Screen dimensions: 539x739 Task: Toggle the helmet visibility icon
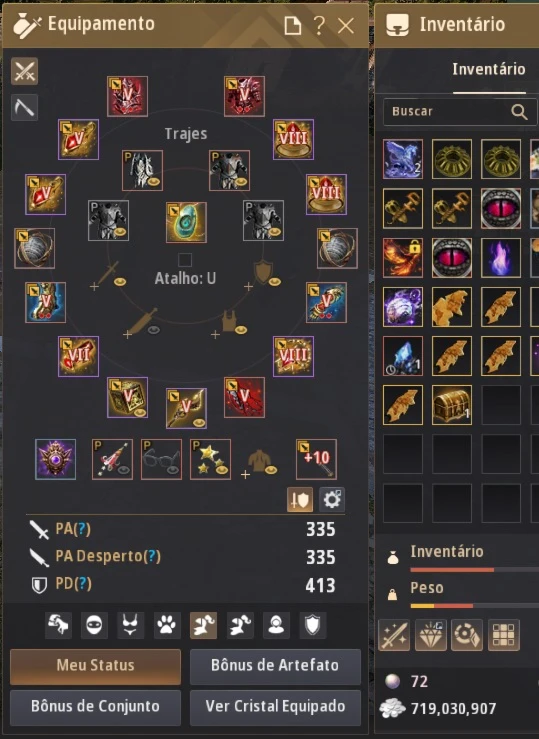click(x=94, y=625)
